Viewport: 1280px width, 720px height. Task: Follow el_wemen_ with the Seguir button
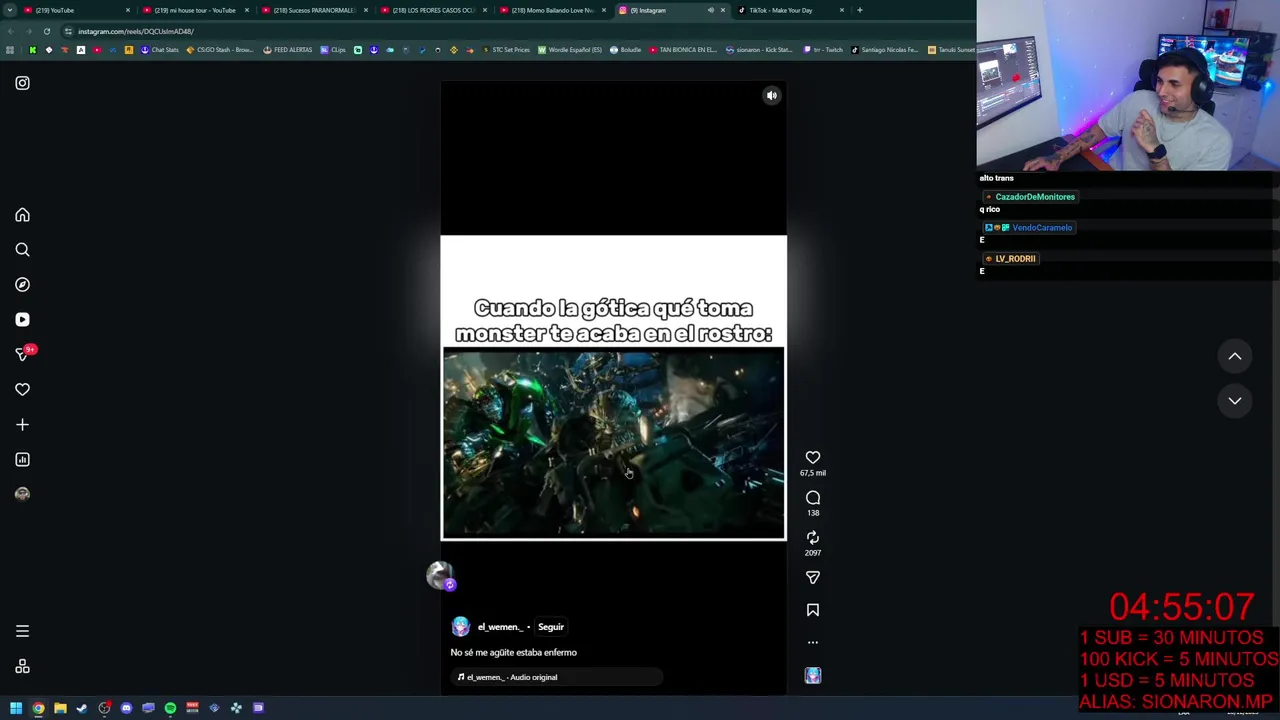click(x=551, y=627)
